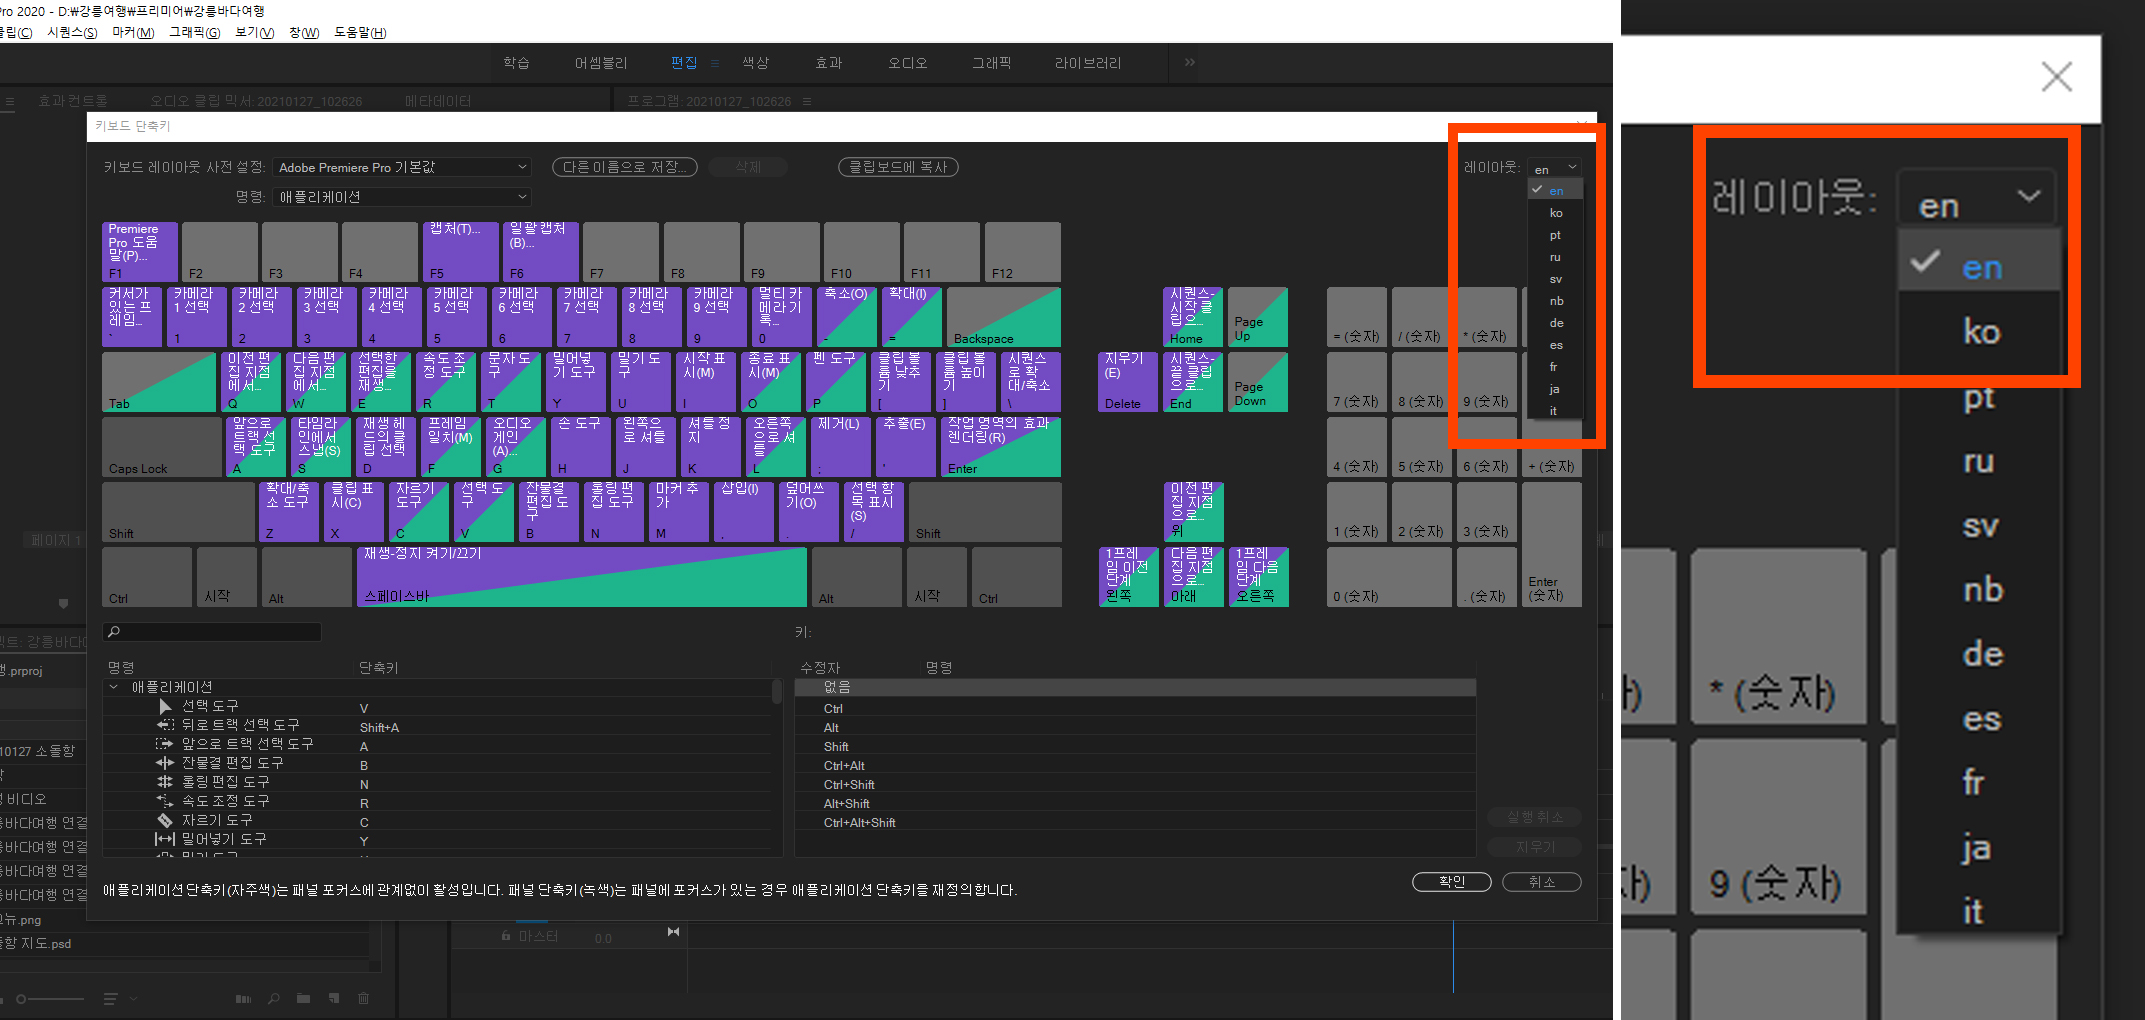Open the 프로그램 panel menu icon
Screen dimensions: 2145x1020
(807, 101)
